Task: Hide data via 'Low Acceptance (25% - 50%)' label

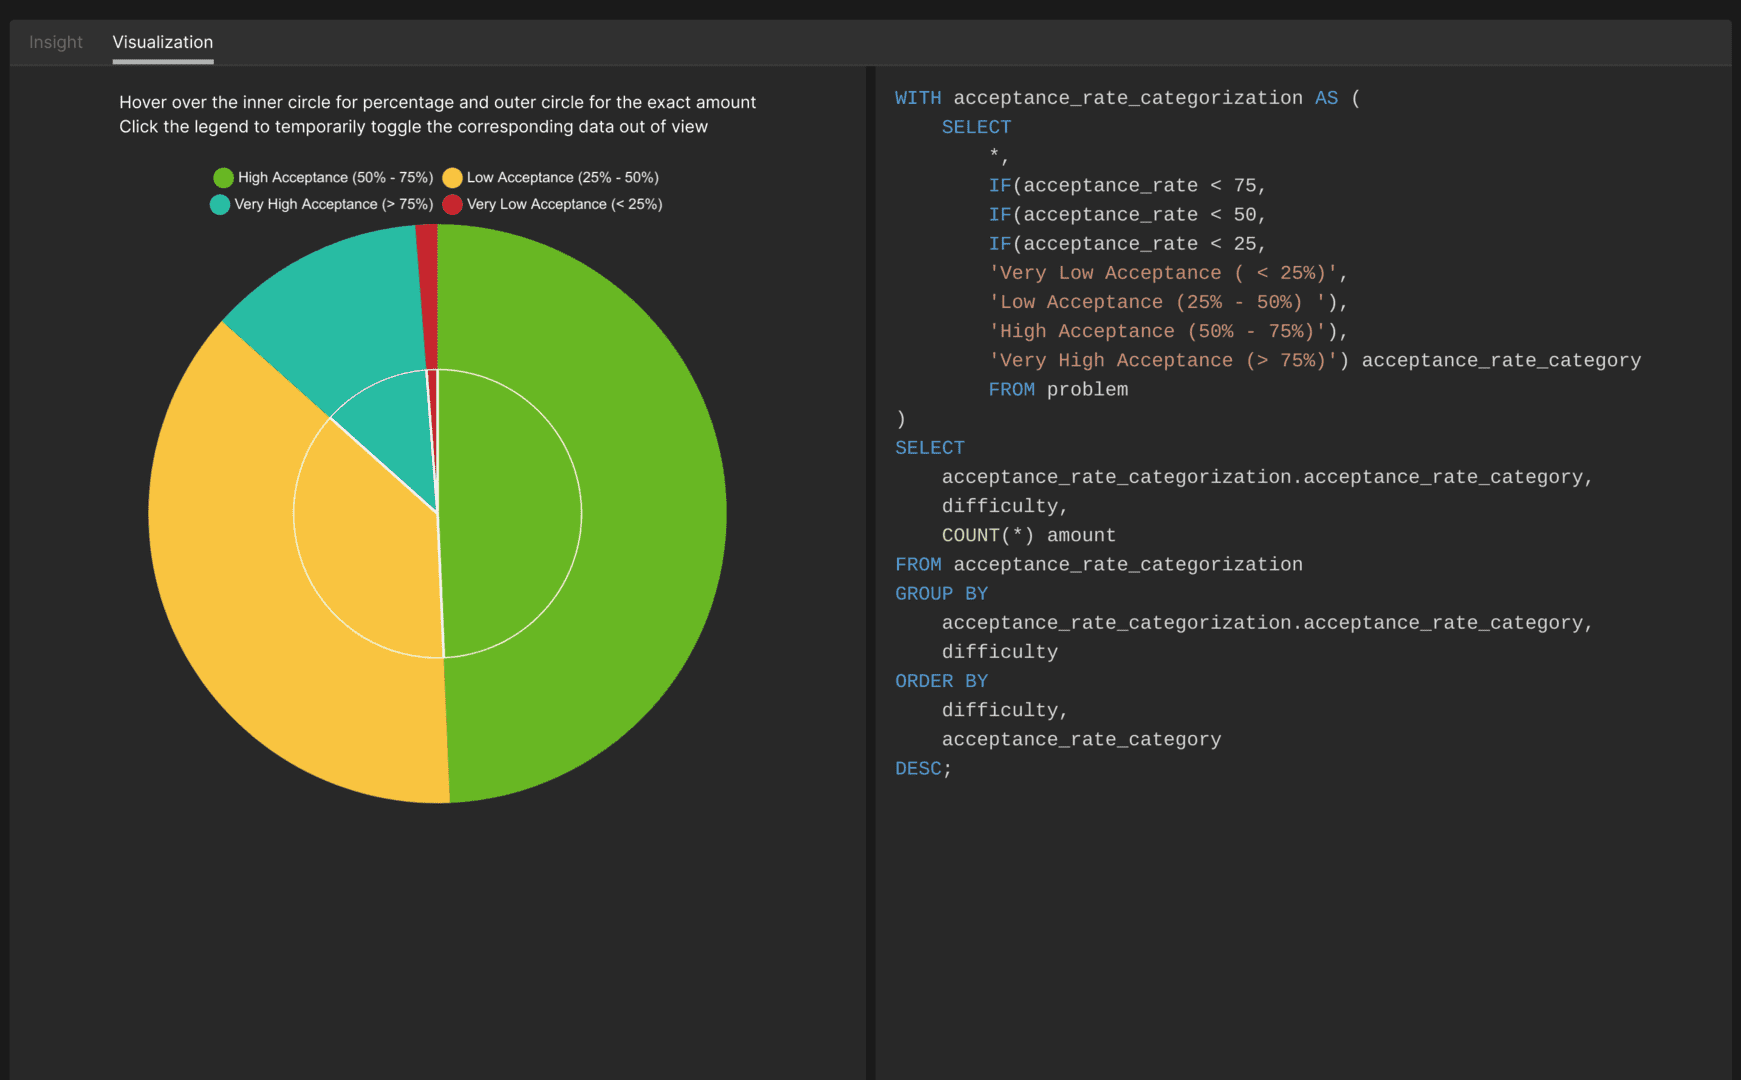Action: (x=562, y=178)
